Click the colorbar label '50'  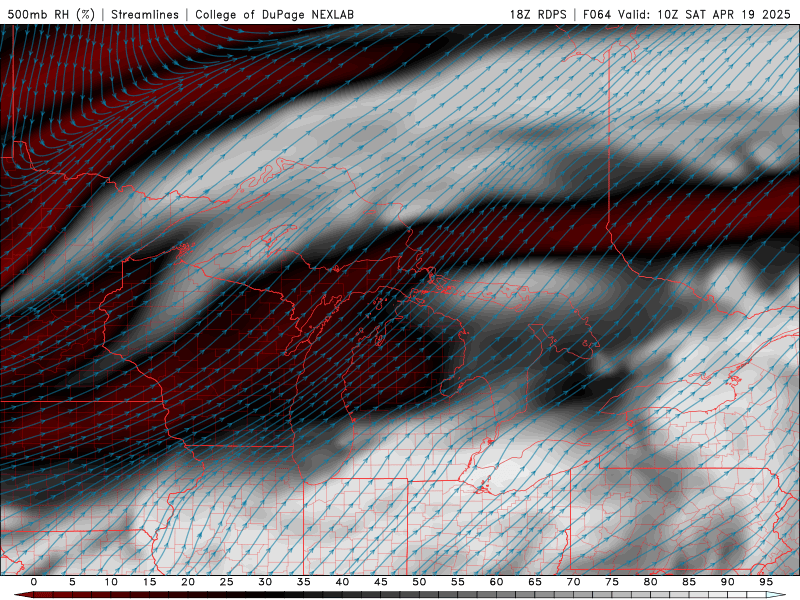(x=419, y=582)
